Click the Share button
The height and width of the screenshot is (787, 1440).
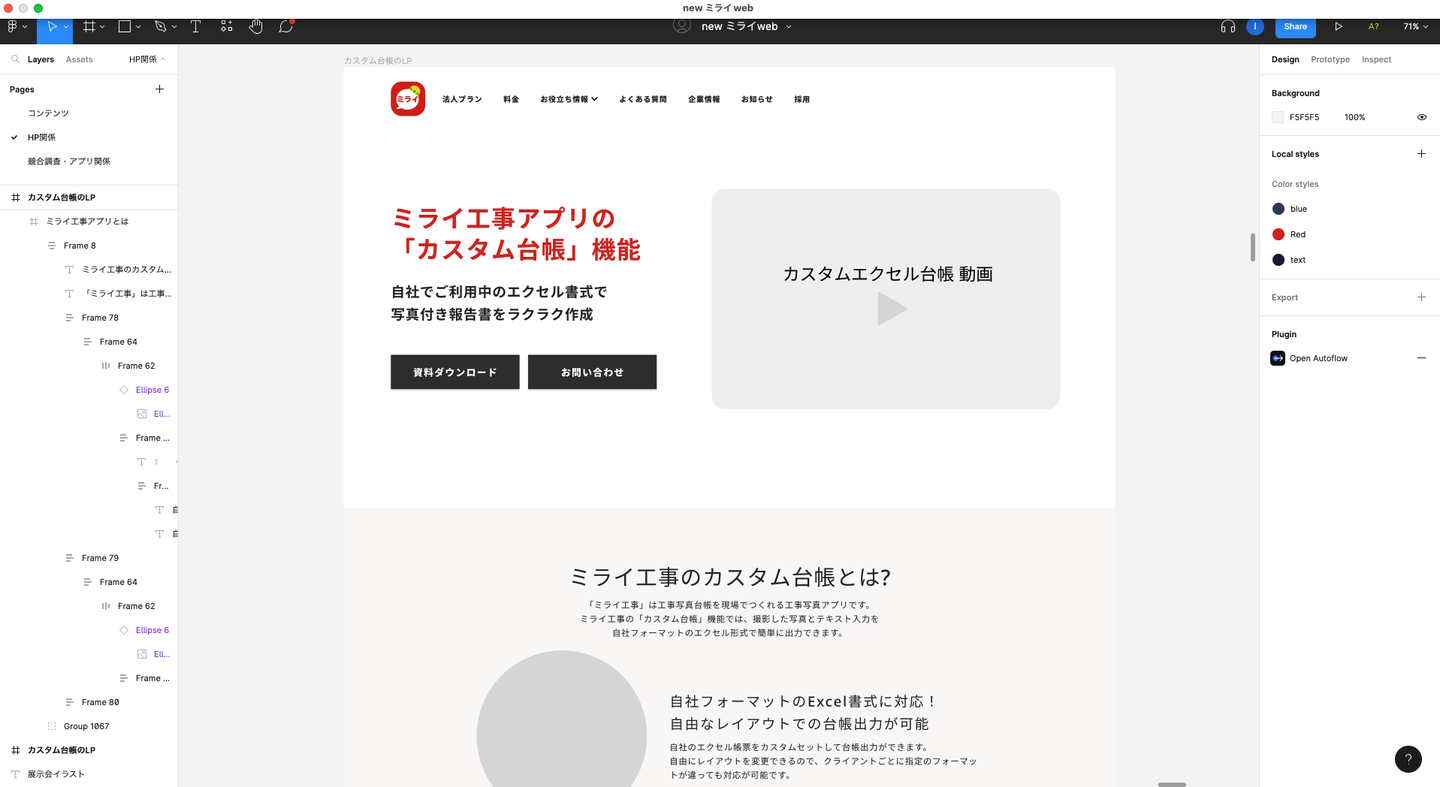coord(1295,27)
